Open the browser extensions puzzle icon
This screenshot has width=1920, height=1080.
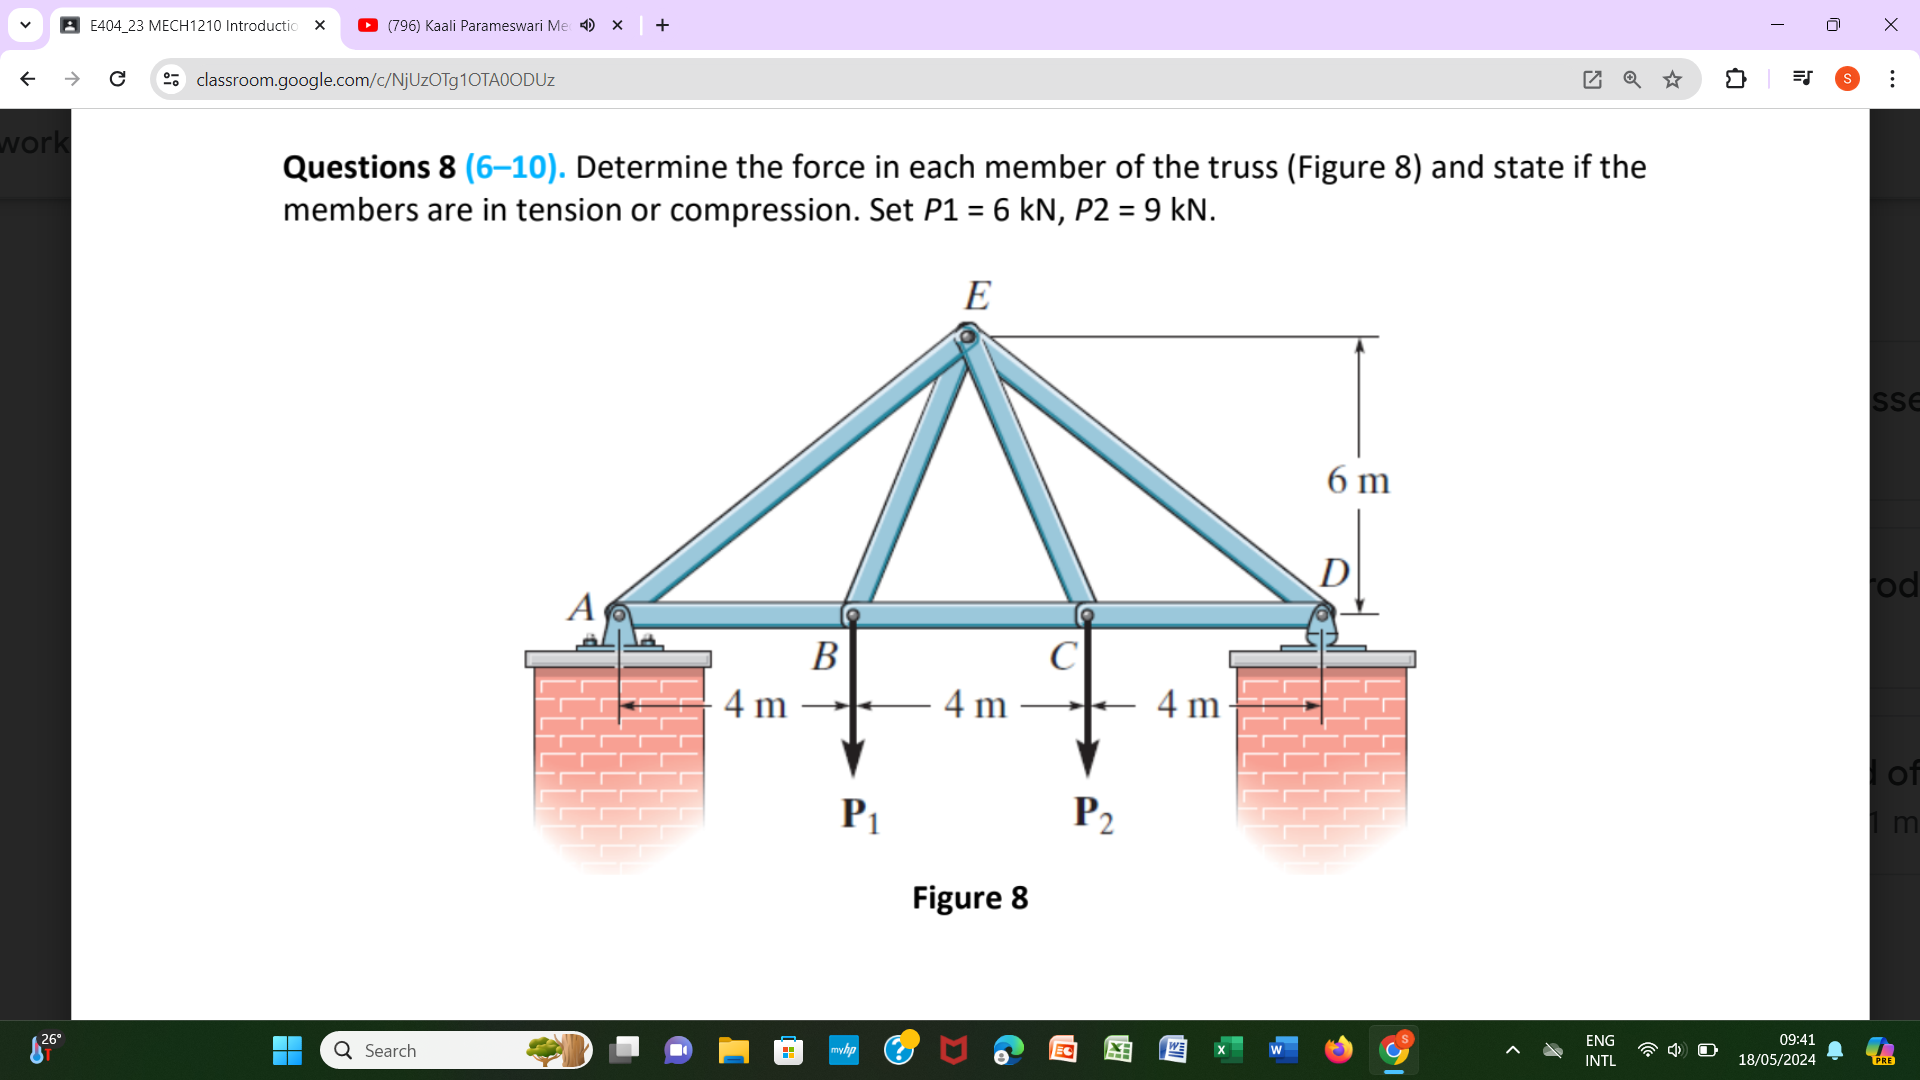point(1735,79)
